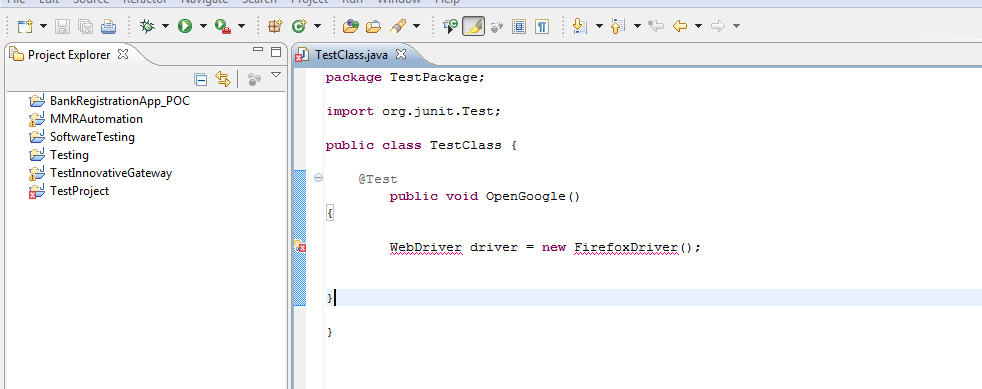
Task: Click the TestClass name in class declaration
Action: (465, 145)
